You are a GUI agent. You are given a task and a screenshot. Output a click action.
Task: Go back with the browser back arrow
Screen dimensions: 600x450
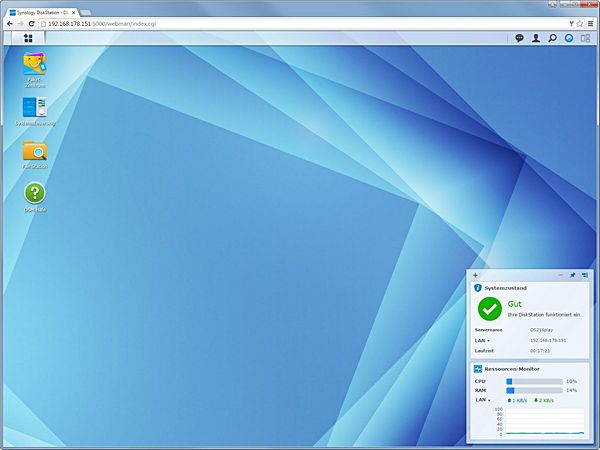click(x=10, y=24)
